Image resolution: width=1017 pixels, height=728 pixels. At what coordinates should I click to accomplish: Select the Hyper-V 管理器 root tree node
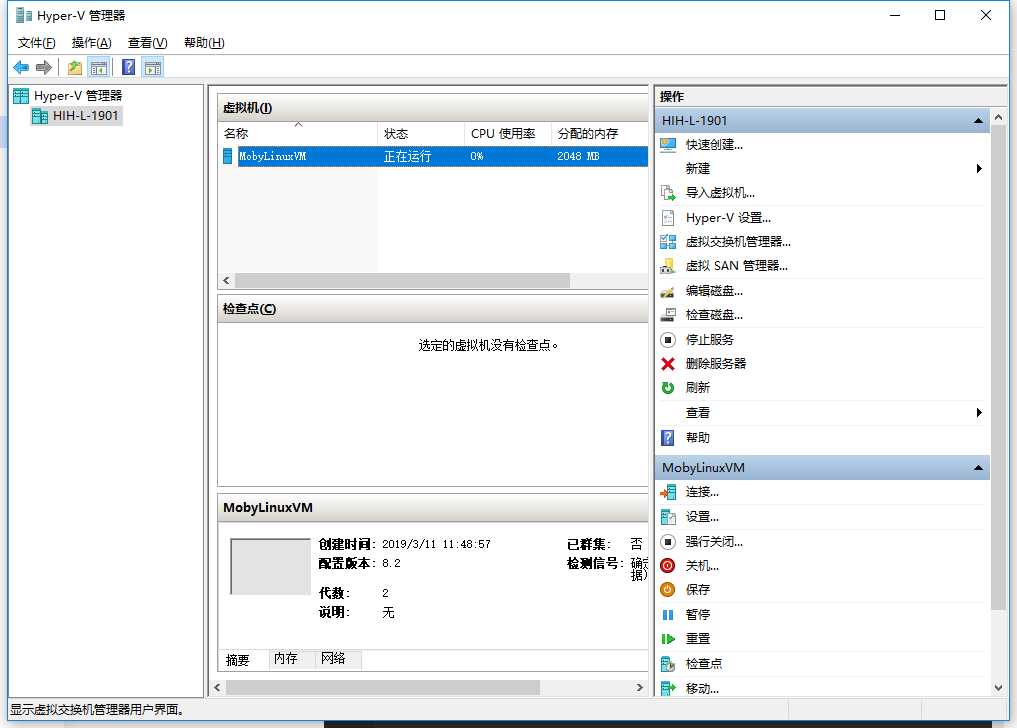pos(78,95)
